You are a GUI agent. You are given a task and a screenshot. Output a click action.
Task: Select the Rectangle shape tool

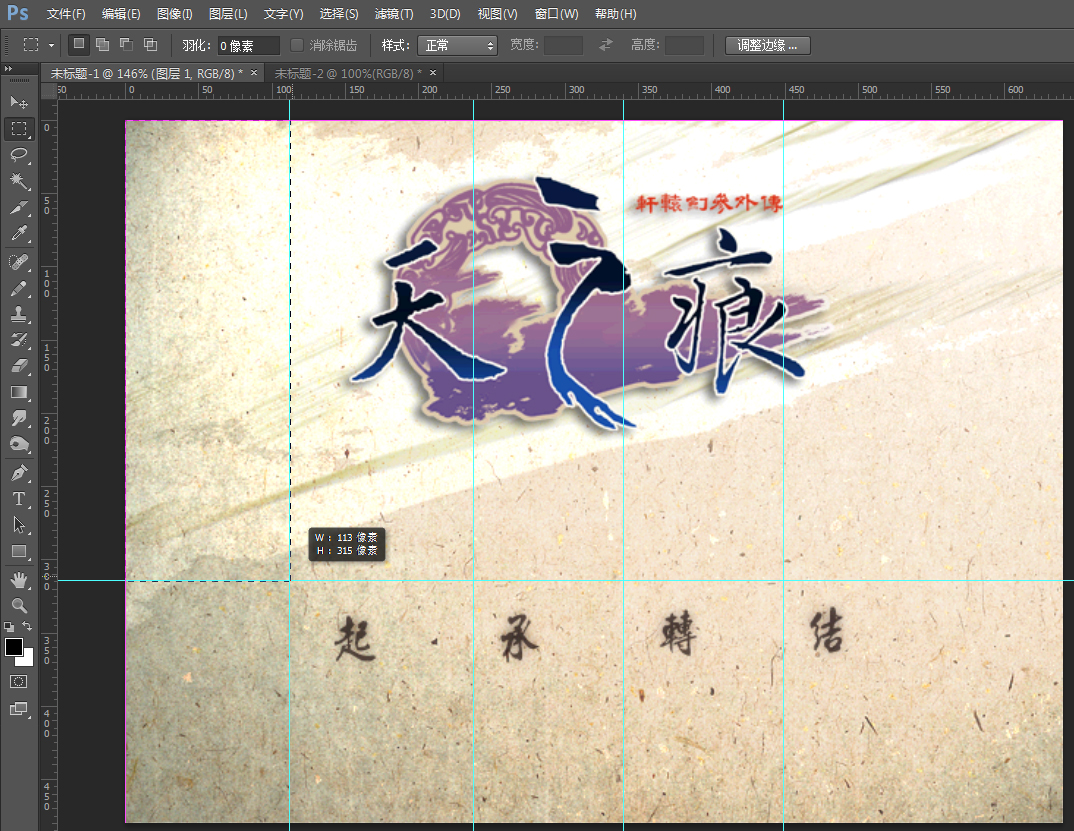(x=18, y=551)
